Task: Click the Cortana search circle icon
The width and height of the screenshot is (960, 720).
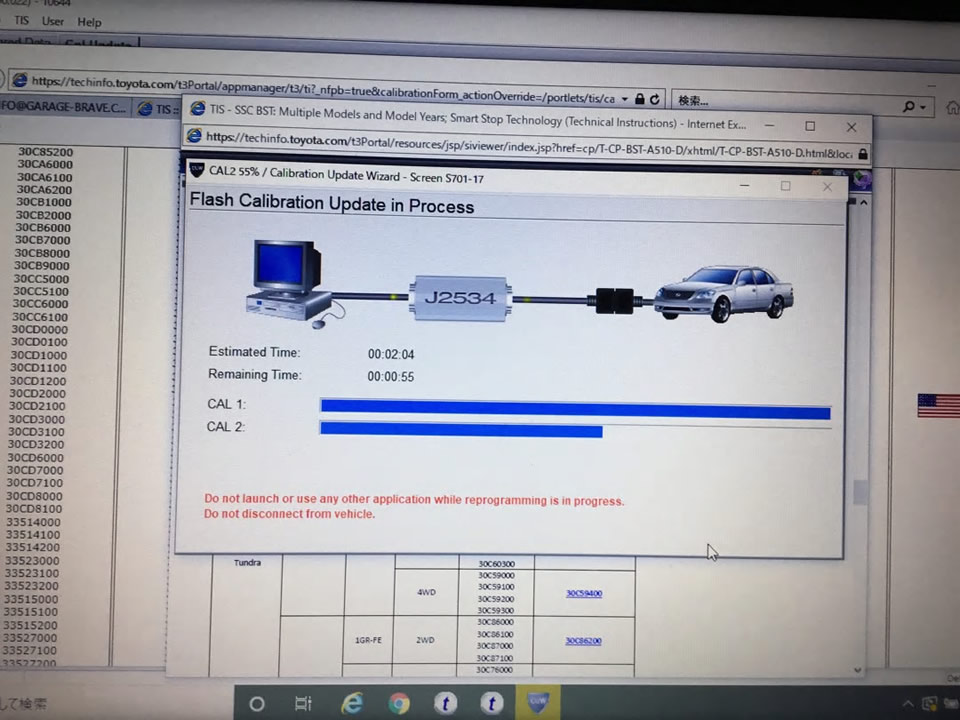Action: coord(257,704)
